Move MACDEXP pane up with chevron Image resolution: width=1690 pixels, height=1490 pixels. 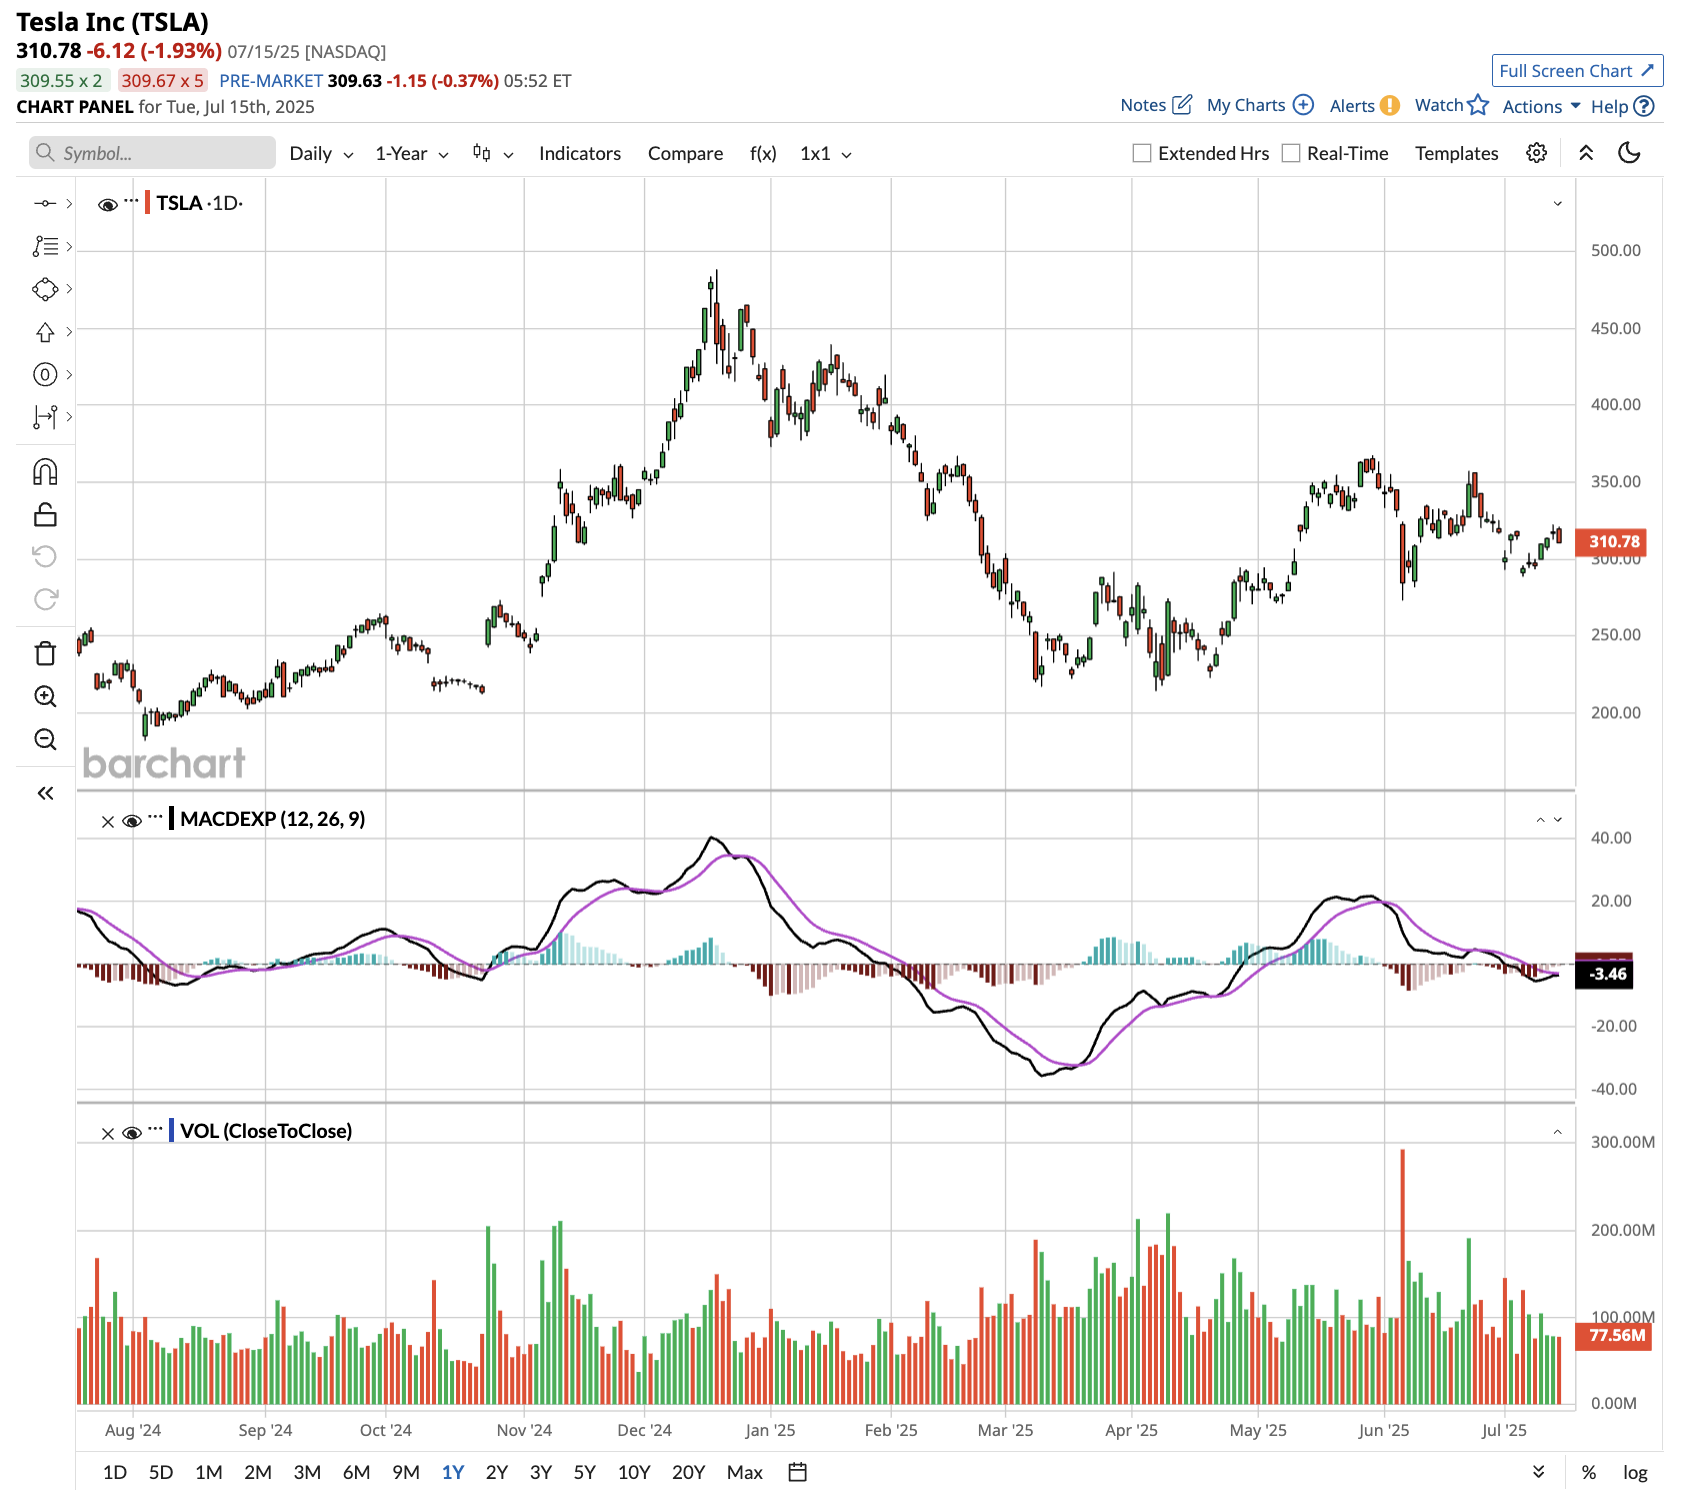(x=1540, y=820)
